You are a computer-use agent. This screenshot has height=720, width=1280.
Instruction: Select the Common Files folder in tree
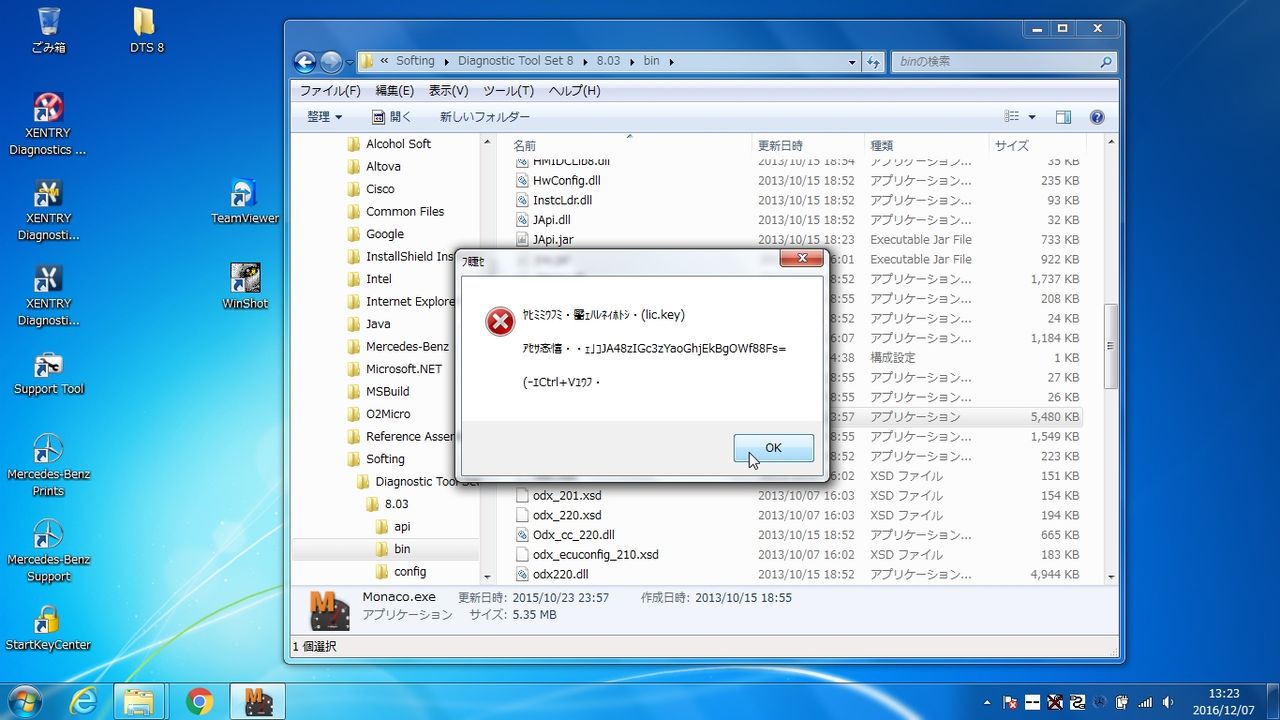(x=405, y=212)
